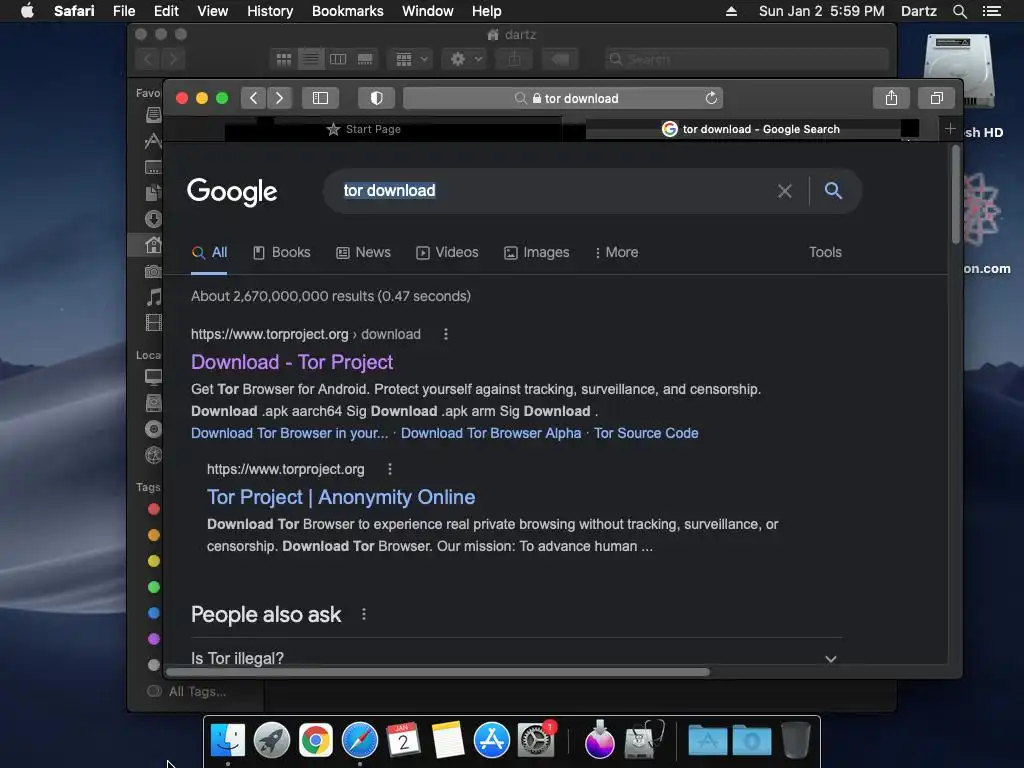Open the Safari History menu
This screenshot has height=768, width=1024.
(x=270, y=11)
